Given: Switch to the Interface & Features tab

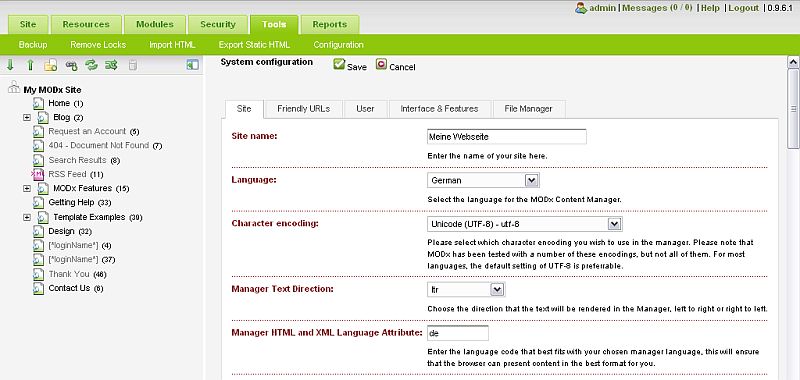Looking at the screenshot, I should coord(439,109).
